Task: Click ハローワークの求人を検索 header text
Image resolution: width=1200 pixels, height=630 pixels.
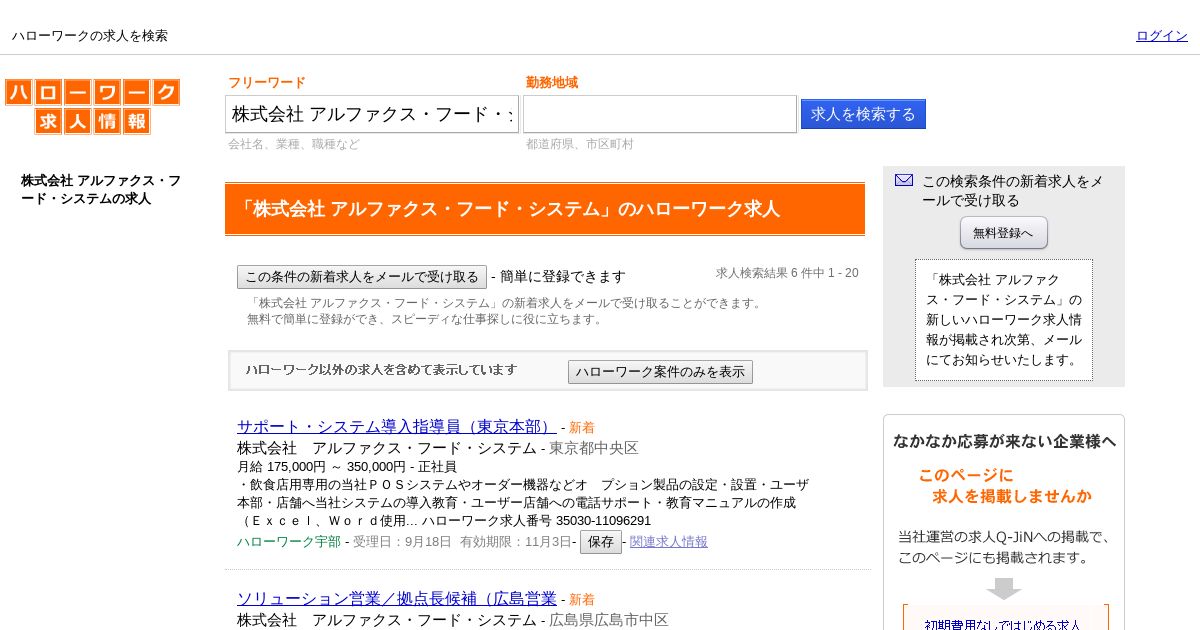Action: 90,36
